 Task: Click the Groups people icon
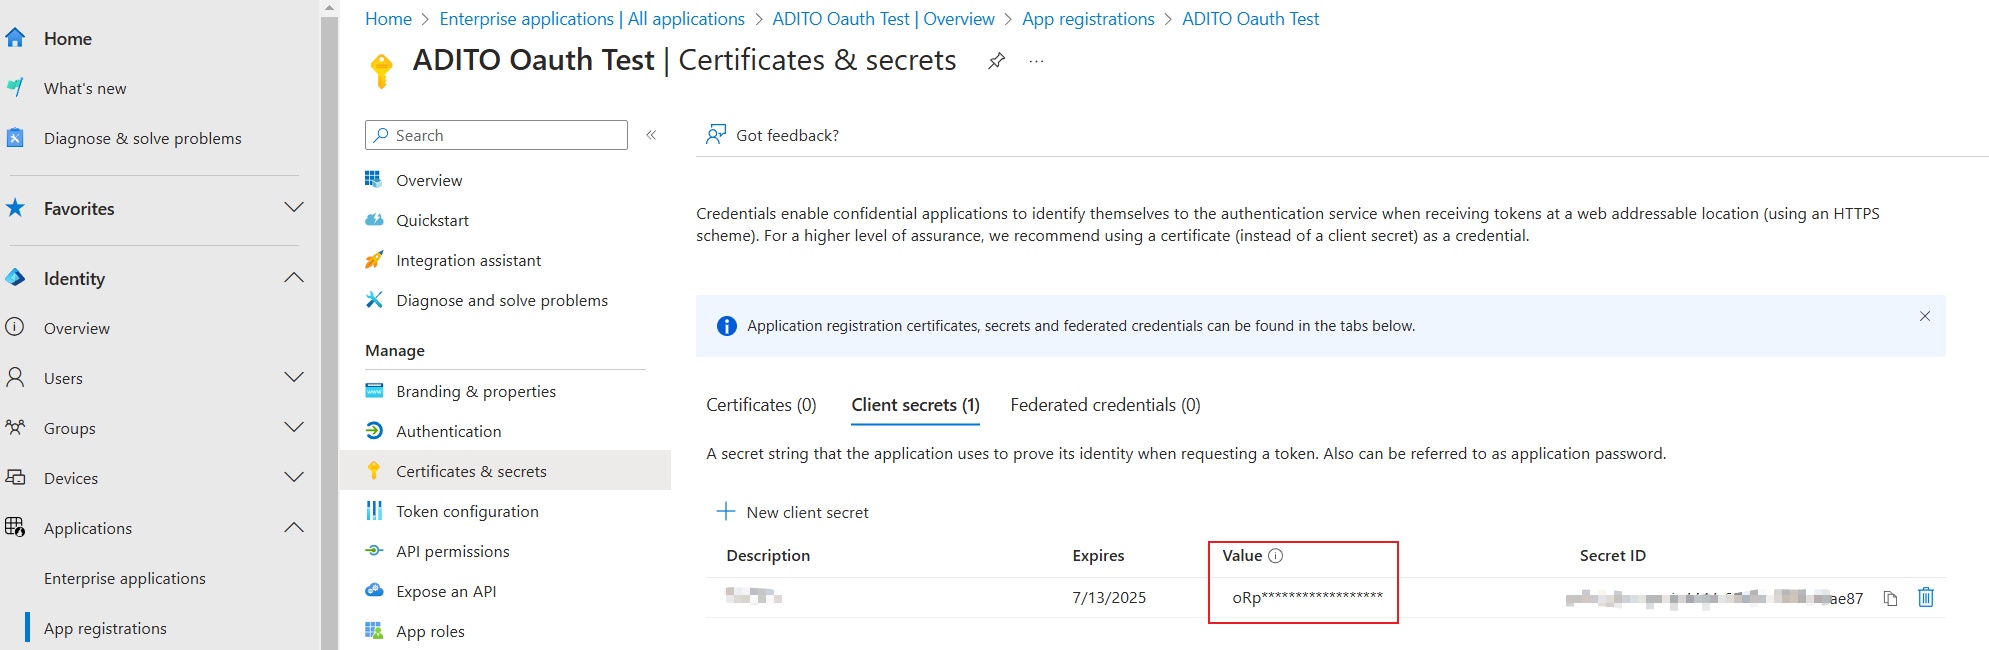tap(15, 427)
